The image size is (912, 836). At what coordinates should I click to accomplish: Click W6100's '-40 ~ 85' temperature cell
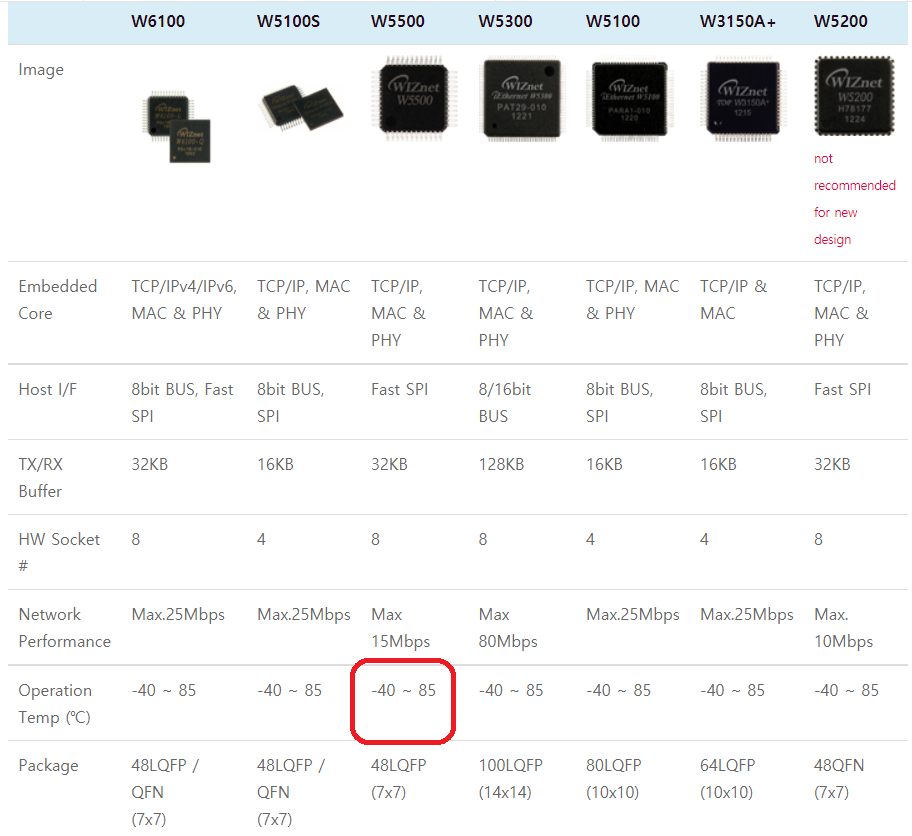pyautogui.click(x=163, y=691)
